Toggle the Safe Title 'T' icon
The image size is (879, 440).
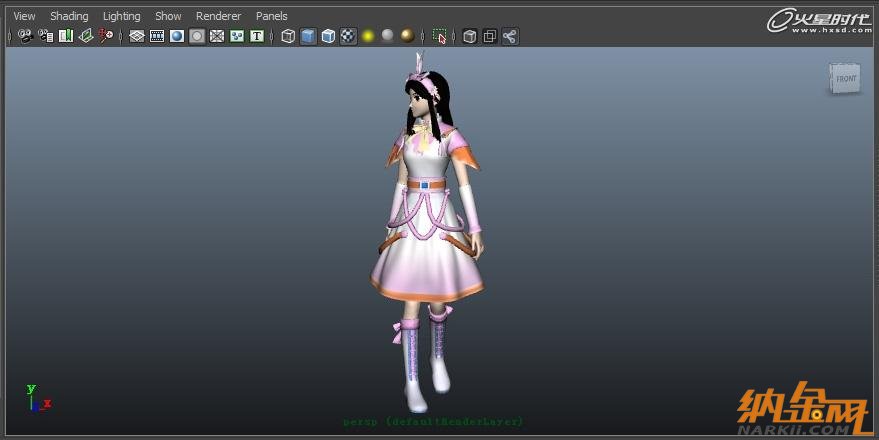click(x=257, y=36)
